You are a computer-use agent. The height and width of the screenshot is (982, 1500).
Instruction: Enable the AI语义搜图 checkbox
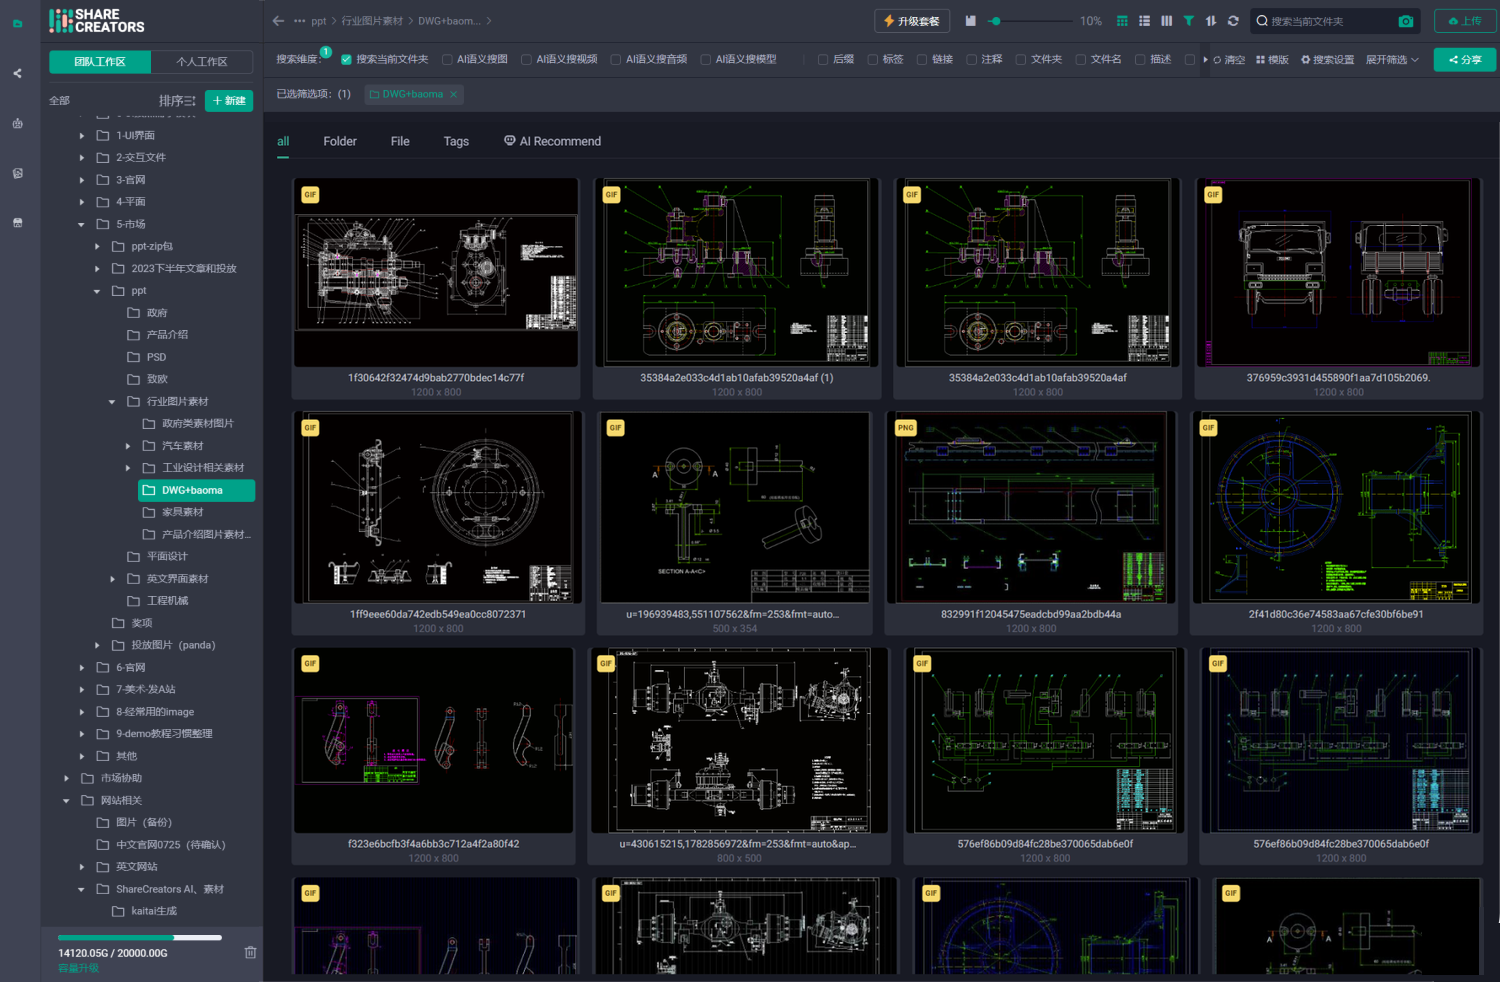pos(447,60)
